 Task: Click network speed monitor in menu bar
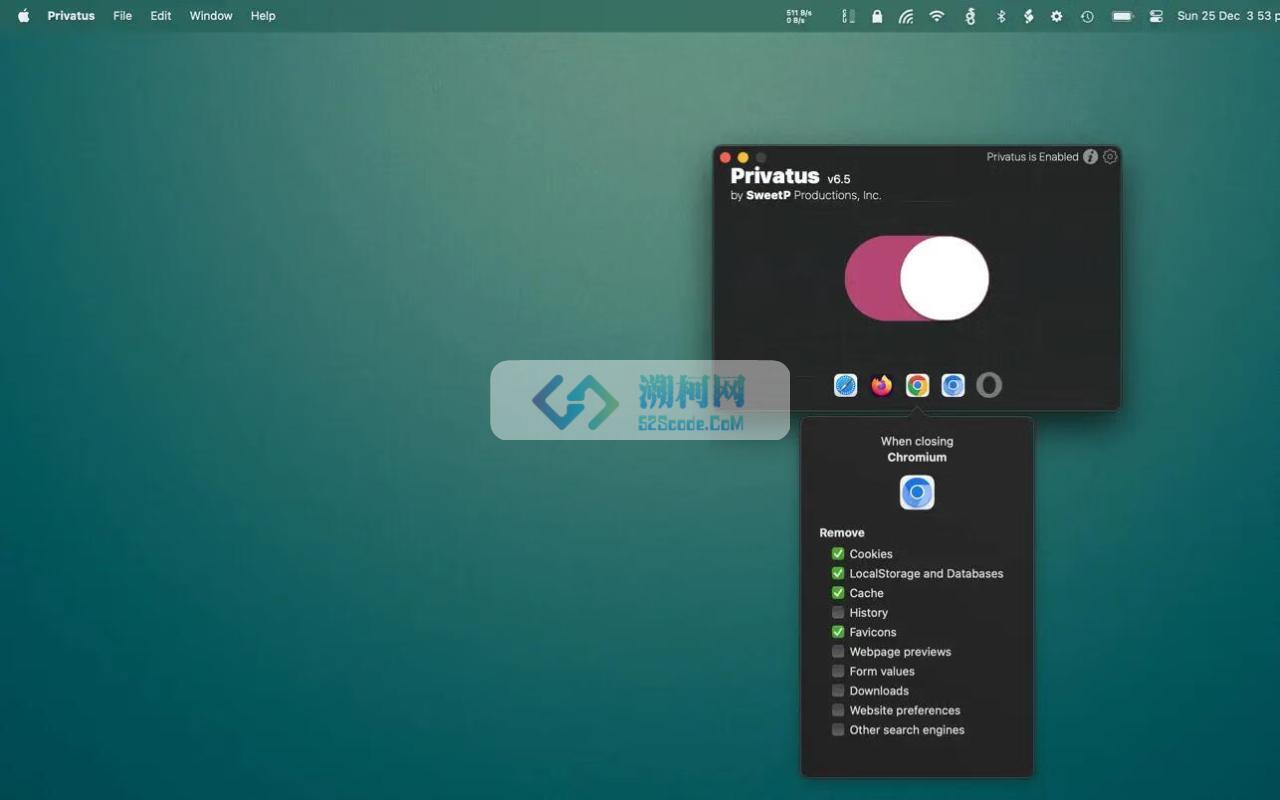coord(799,16)
